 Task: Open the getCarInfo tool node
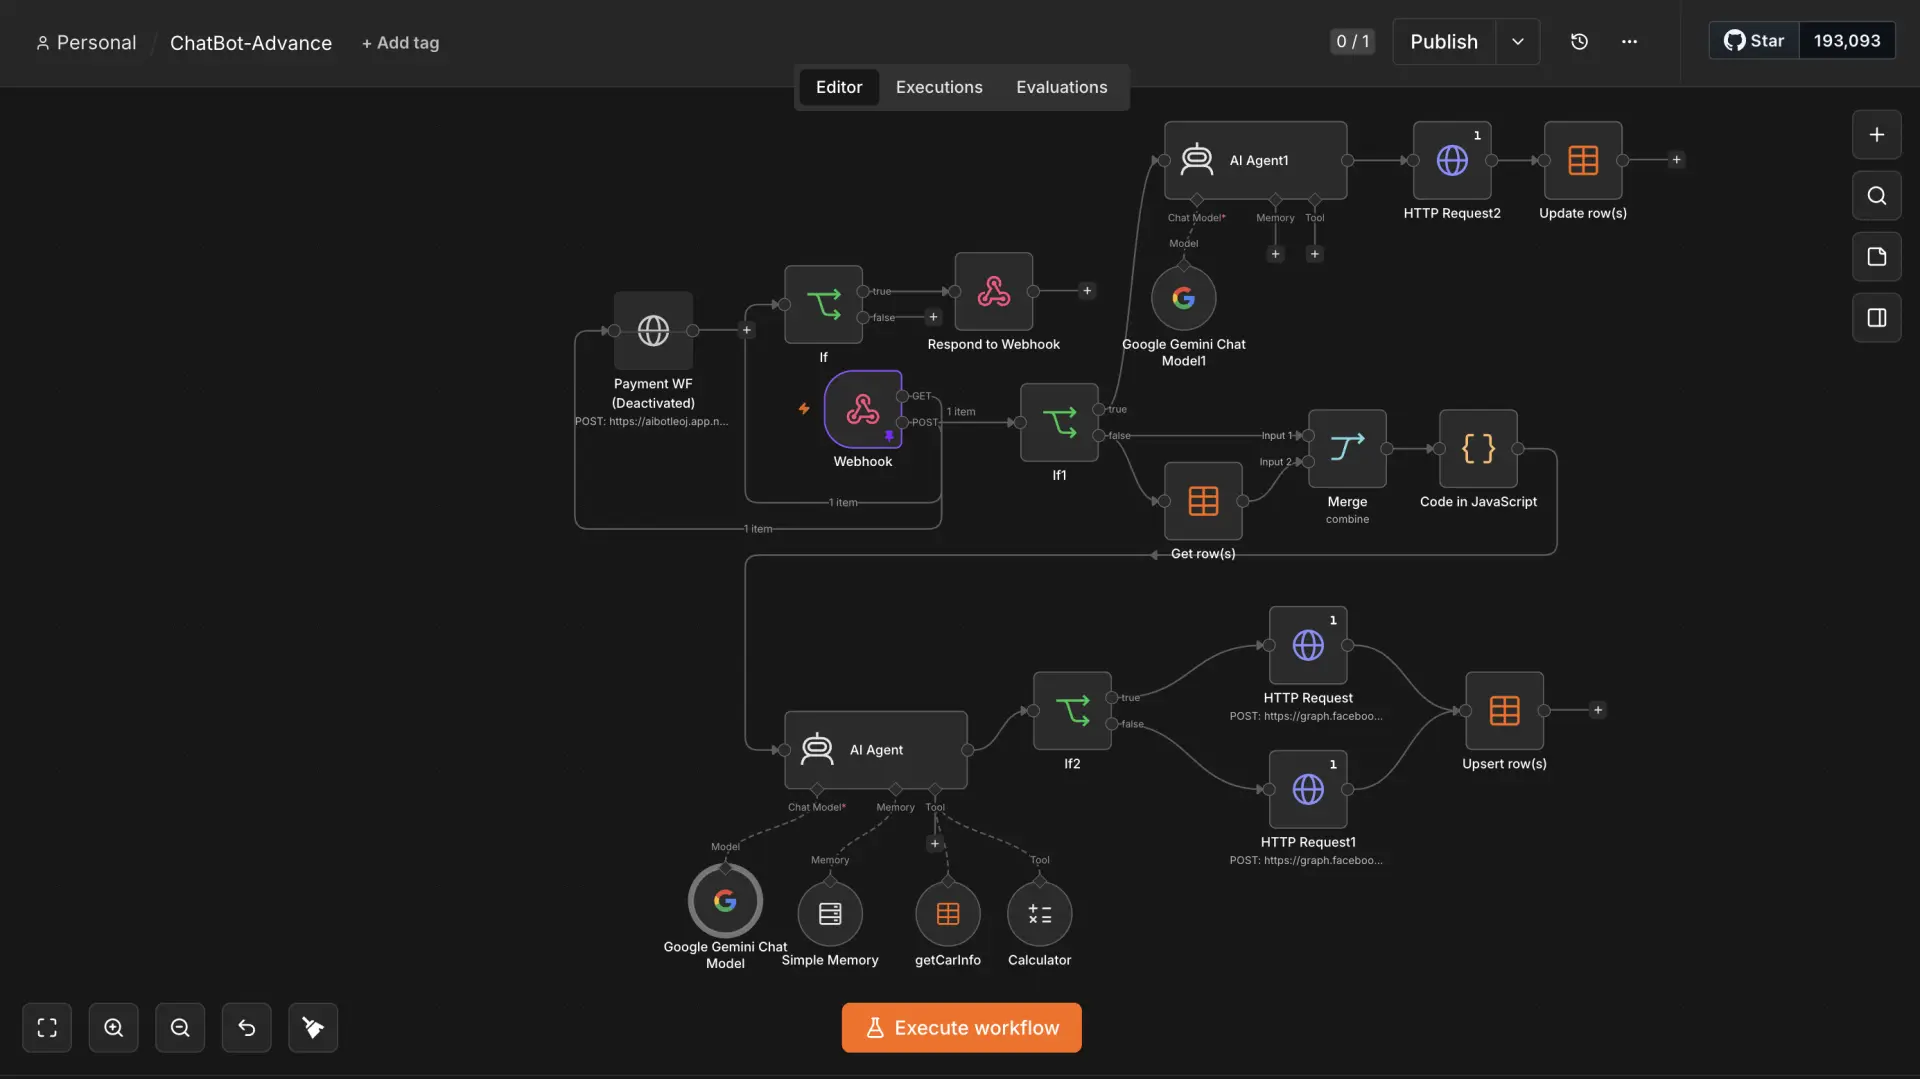[947, 914]
